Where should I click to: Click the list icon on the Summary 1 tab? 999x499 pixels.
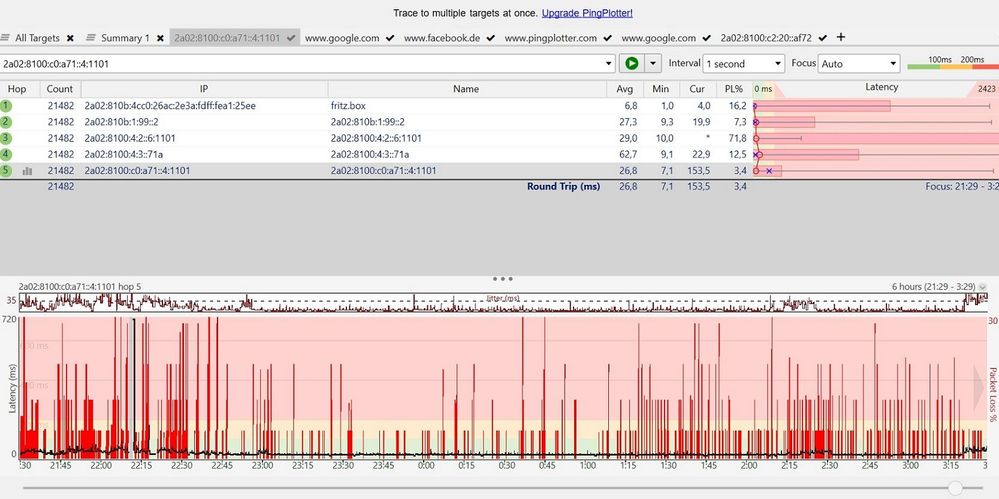tap(90, 38)
